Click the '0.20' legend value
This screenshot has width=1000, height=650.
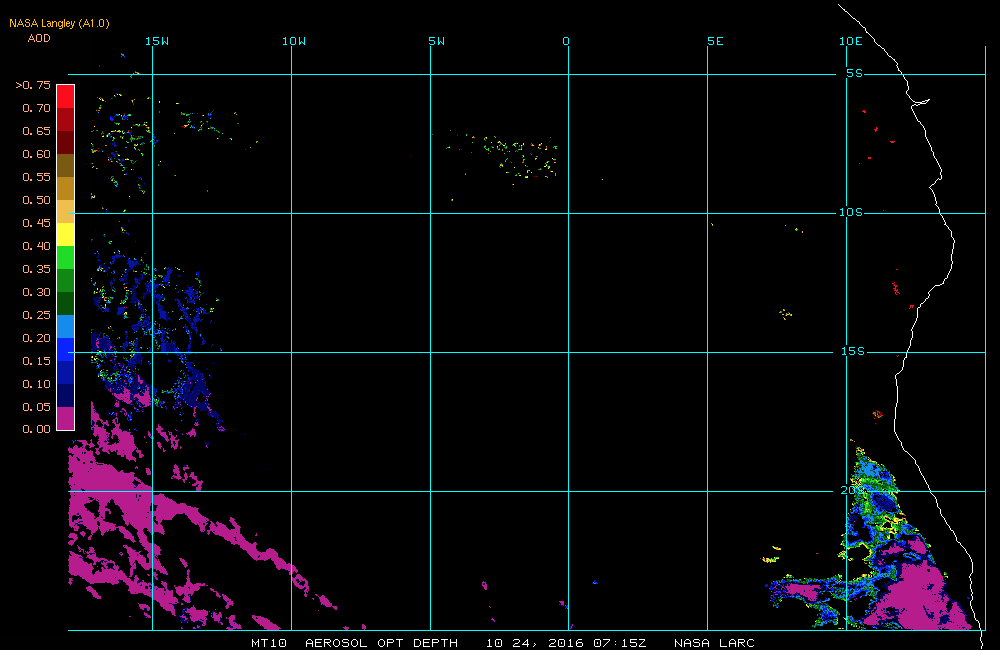click(x=36, y=338)
